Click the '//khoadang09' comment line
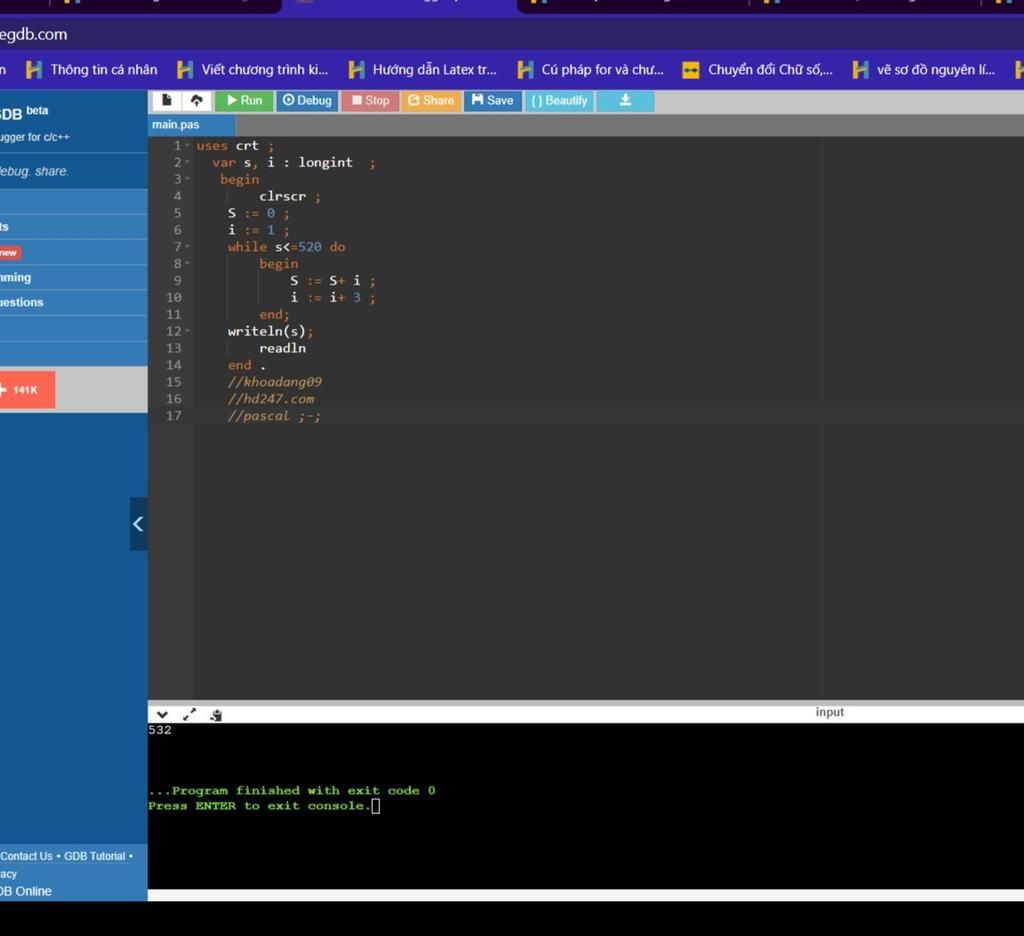1024x936 pixels. [274, 382]
